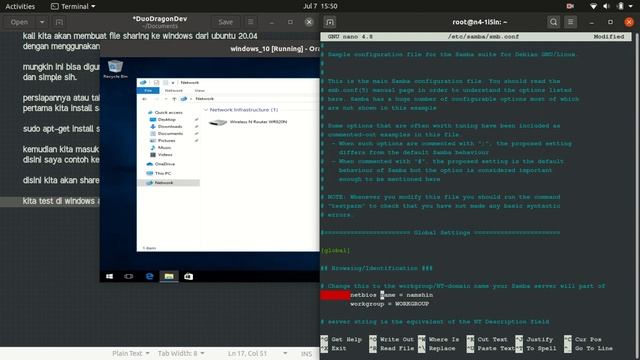Open the Plain Text language selector
This screenshot has width=640, height=360.
click(x=131, y=353)
